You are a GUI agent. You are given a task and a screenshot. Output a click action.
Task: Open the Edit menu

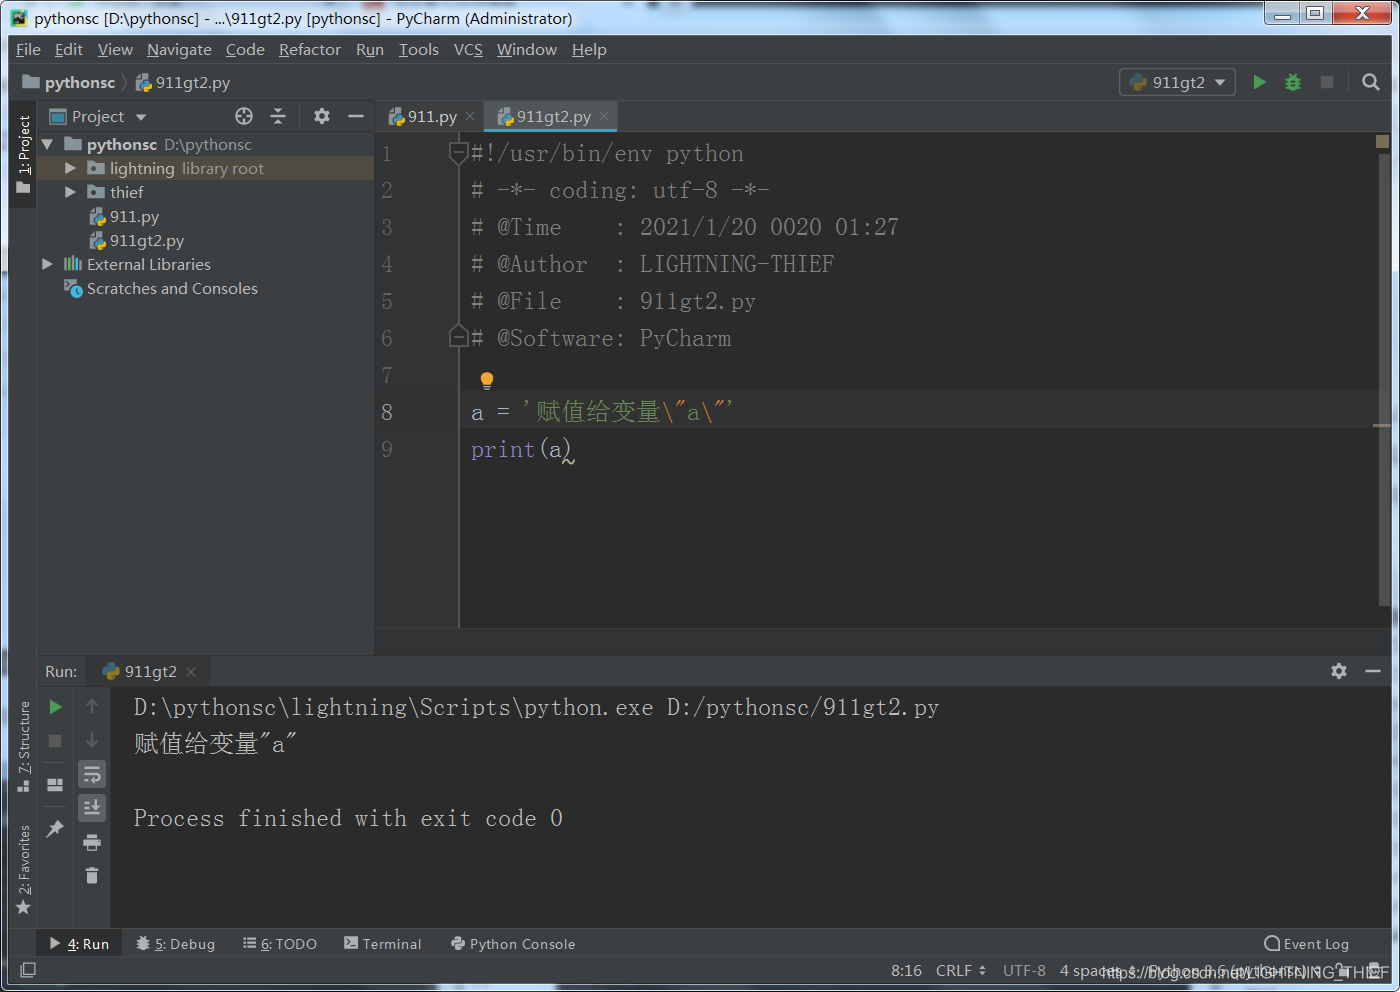point(69,49)
